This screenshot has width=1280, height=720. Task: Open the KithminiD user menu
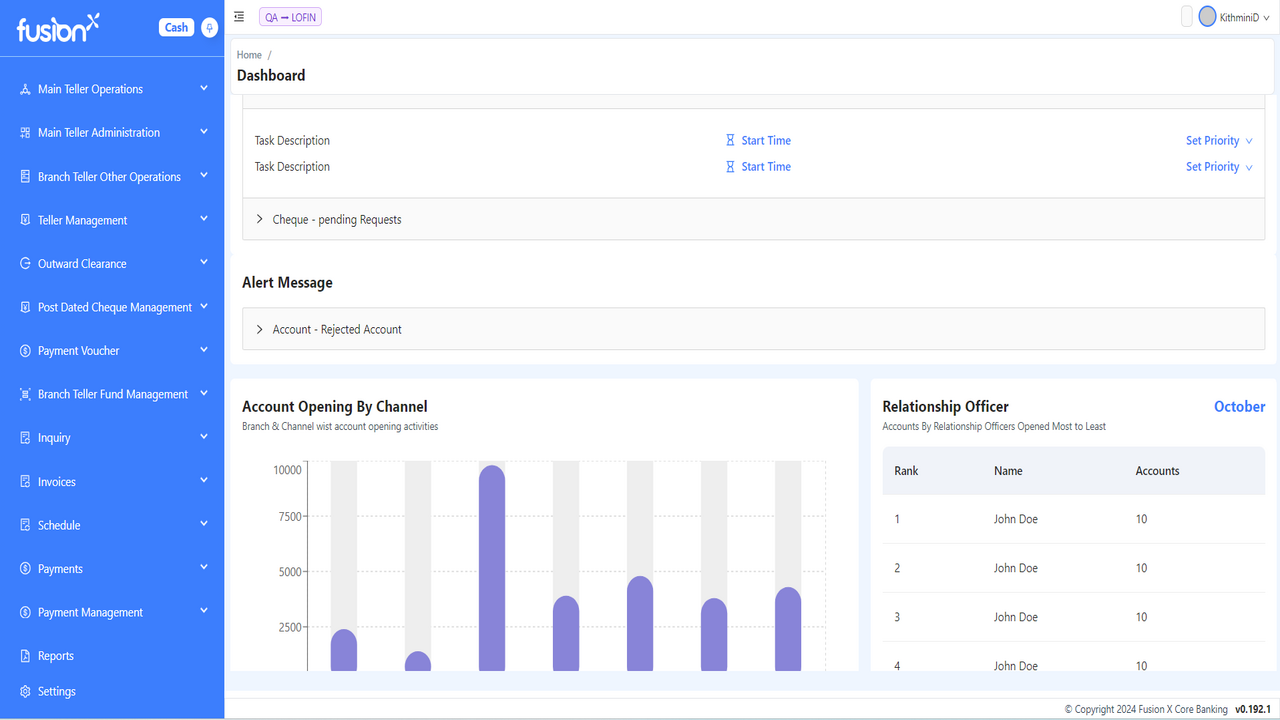tap(1233, 16)
